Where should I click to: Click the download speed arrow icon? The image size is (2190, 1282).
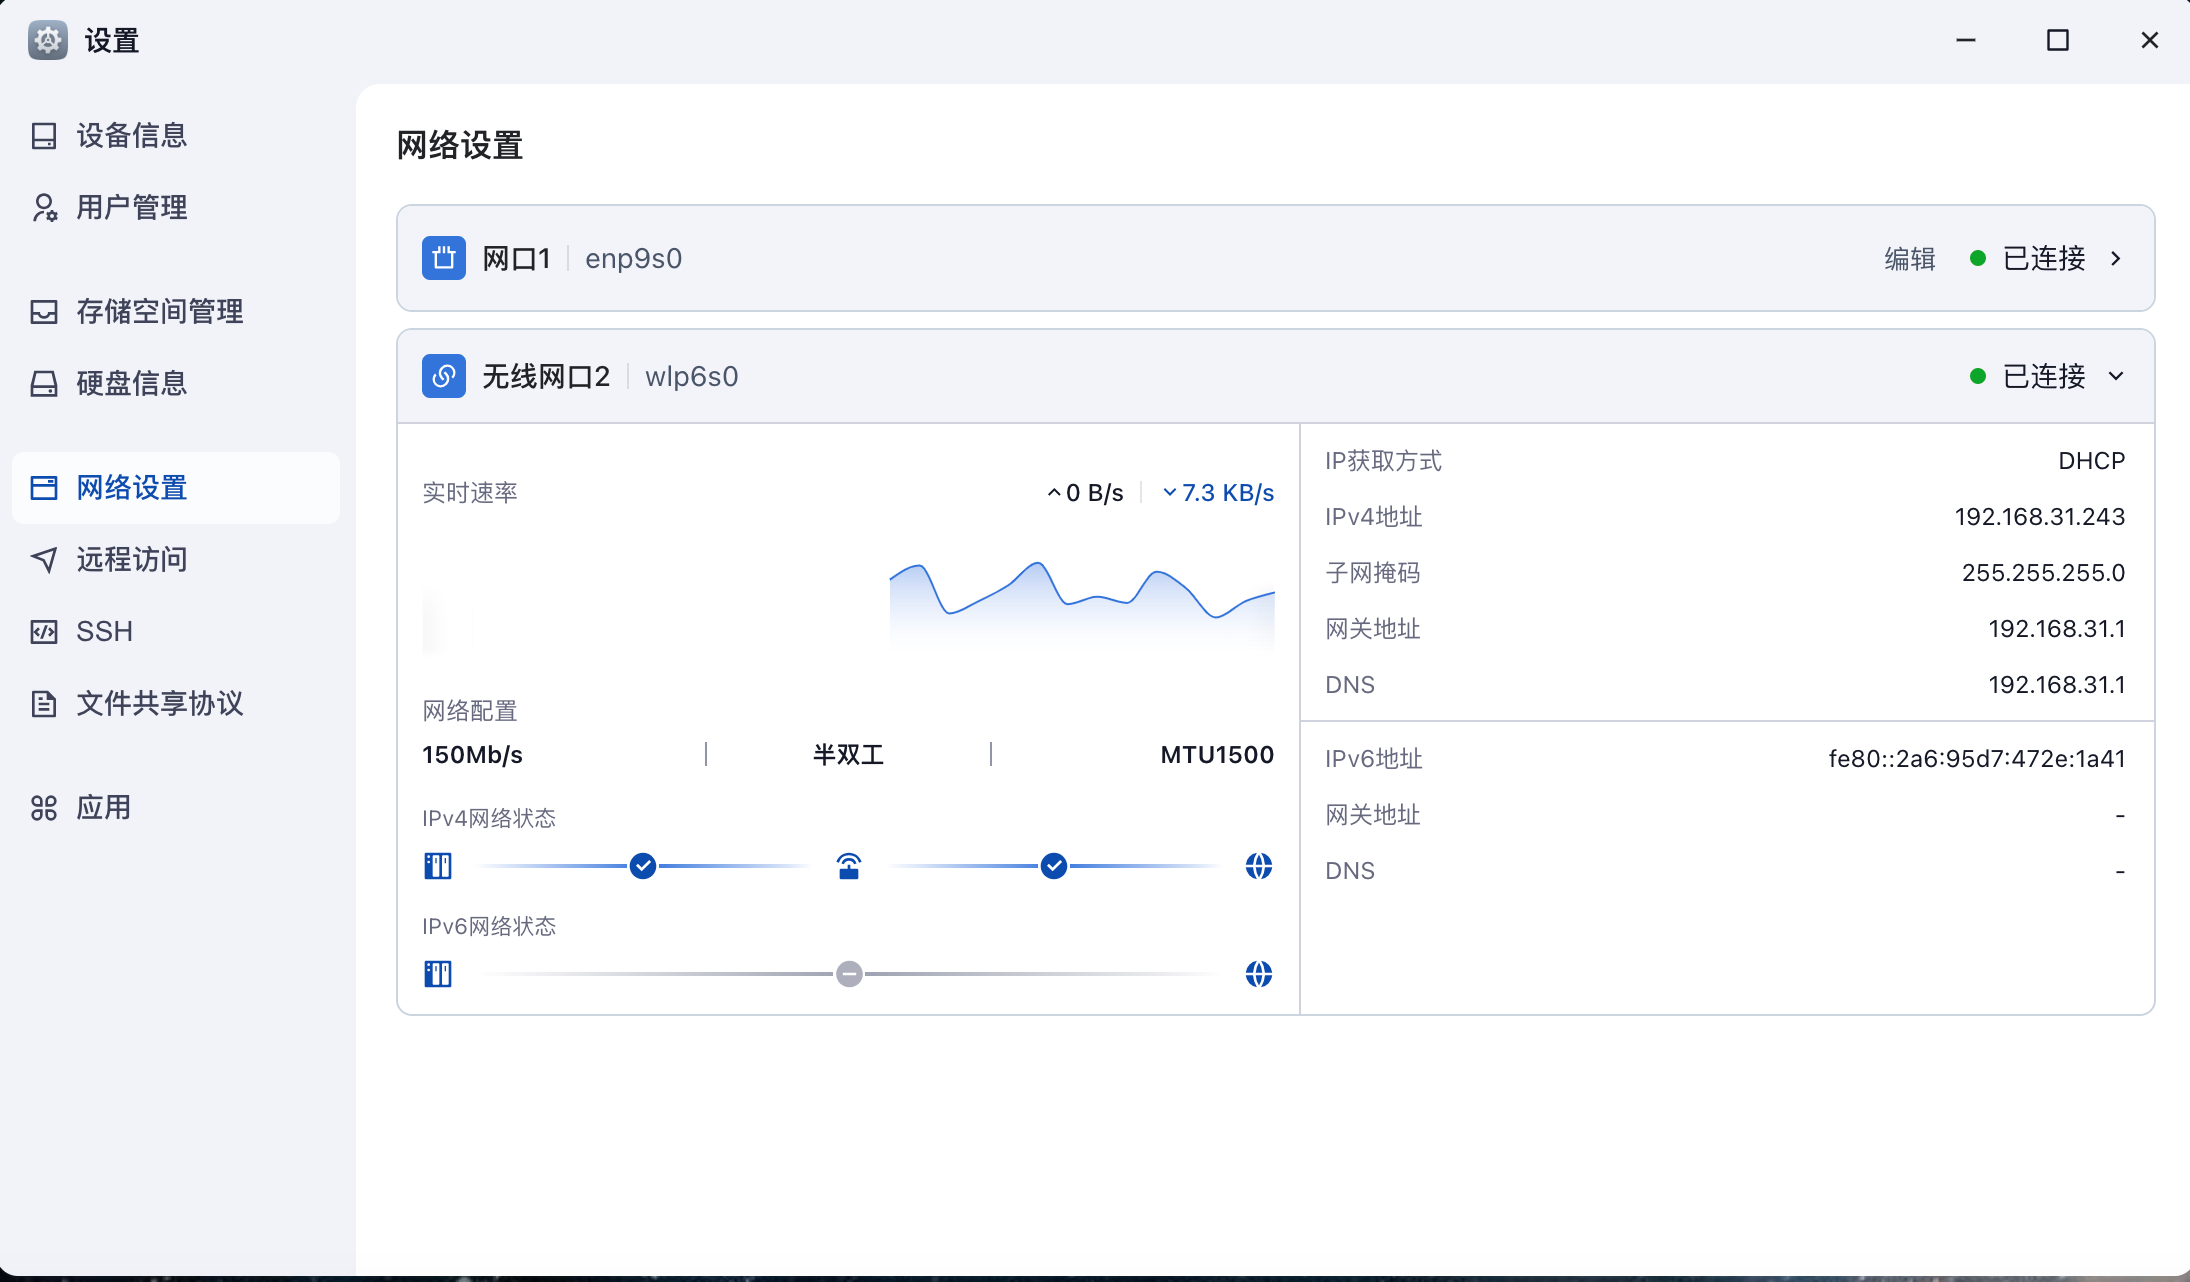1170,493
